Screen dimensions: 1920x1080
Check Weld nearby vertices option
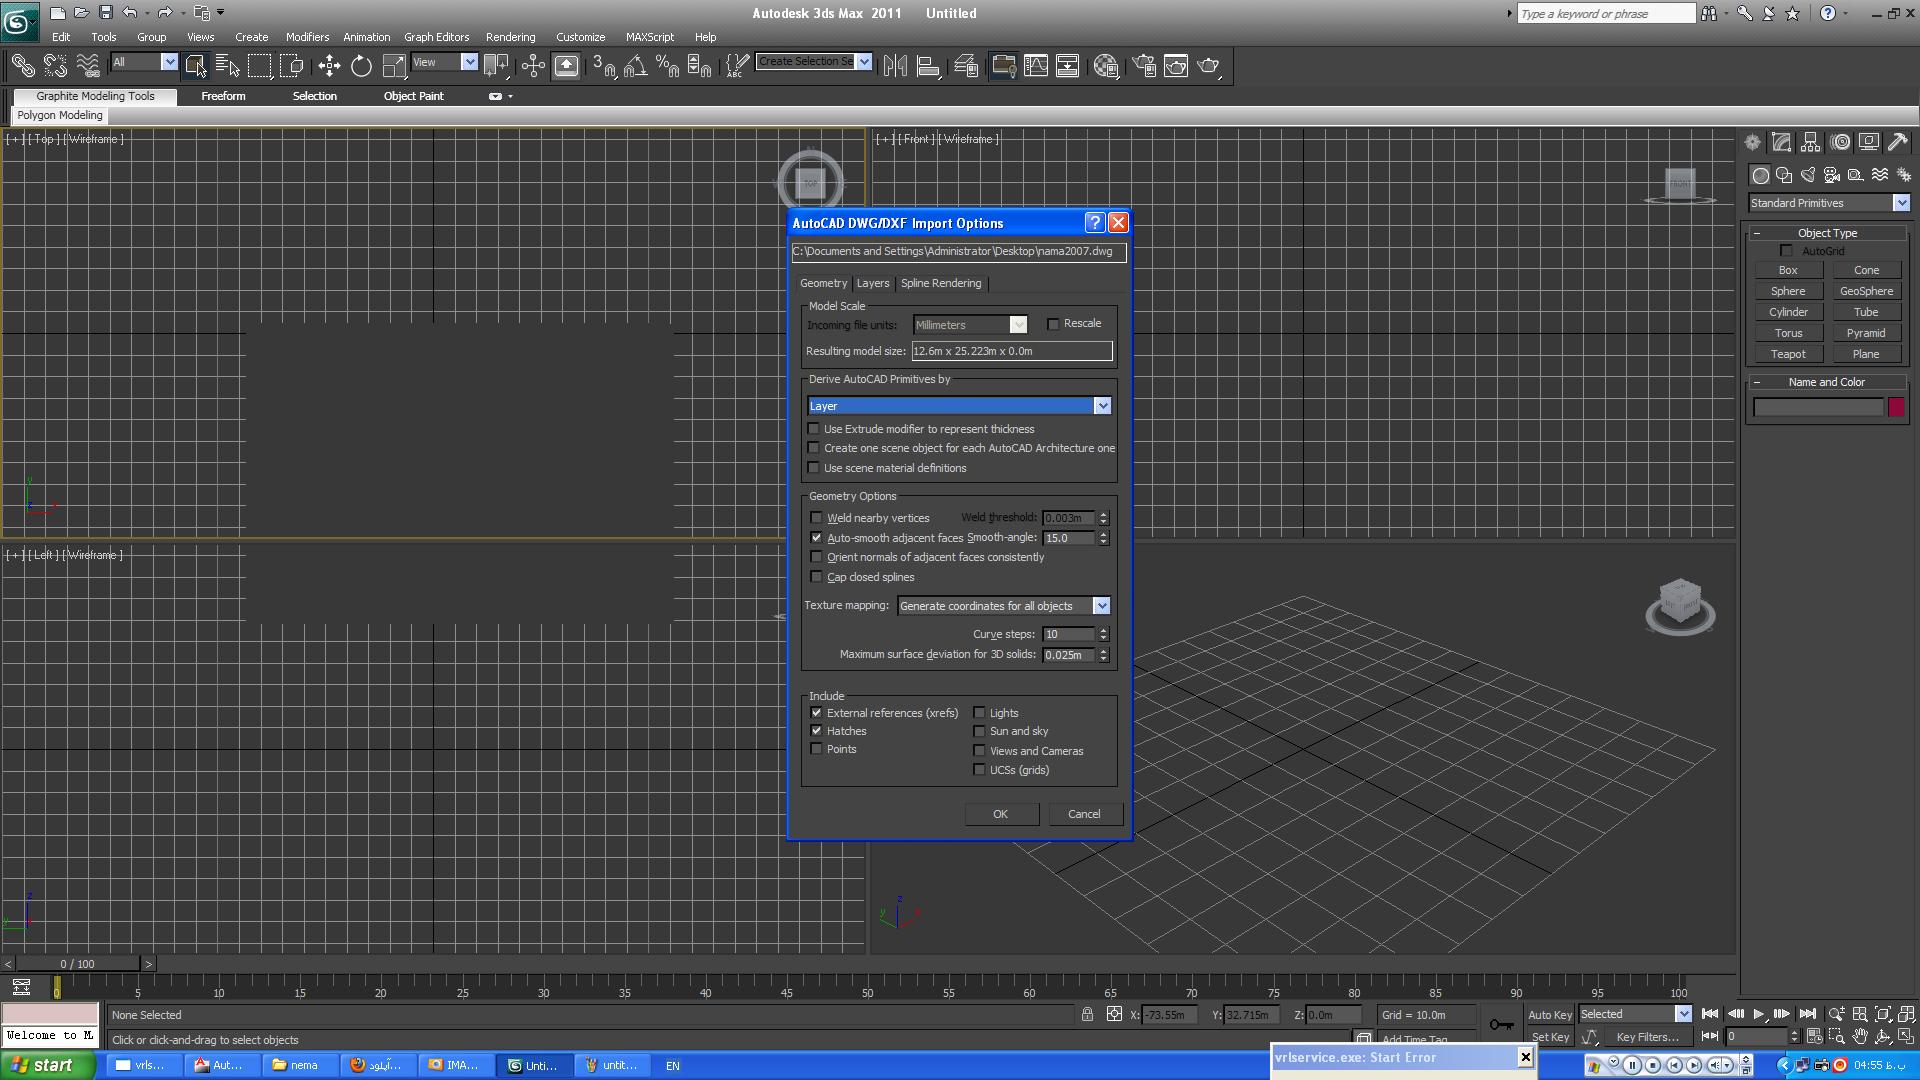(816, 518)
